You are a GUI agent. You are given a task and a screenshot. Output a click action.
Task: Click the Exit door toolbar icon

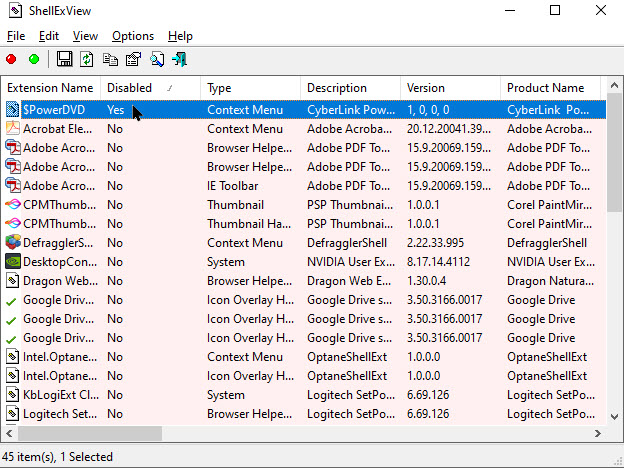point(179,59)
